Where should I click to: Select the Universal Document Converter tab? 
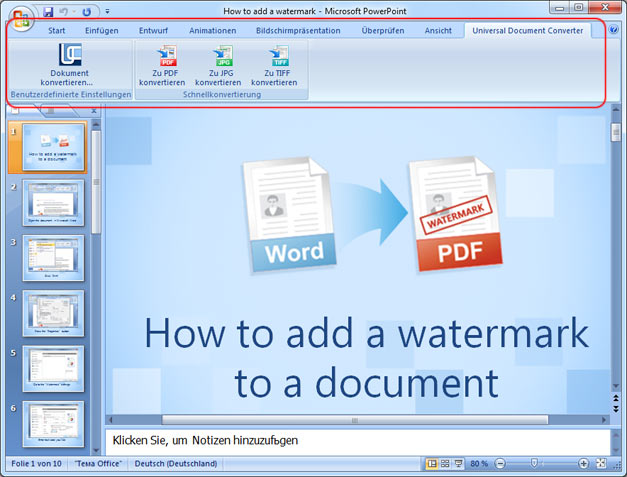coord(527,30)
